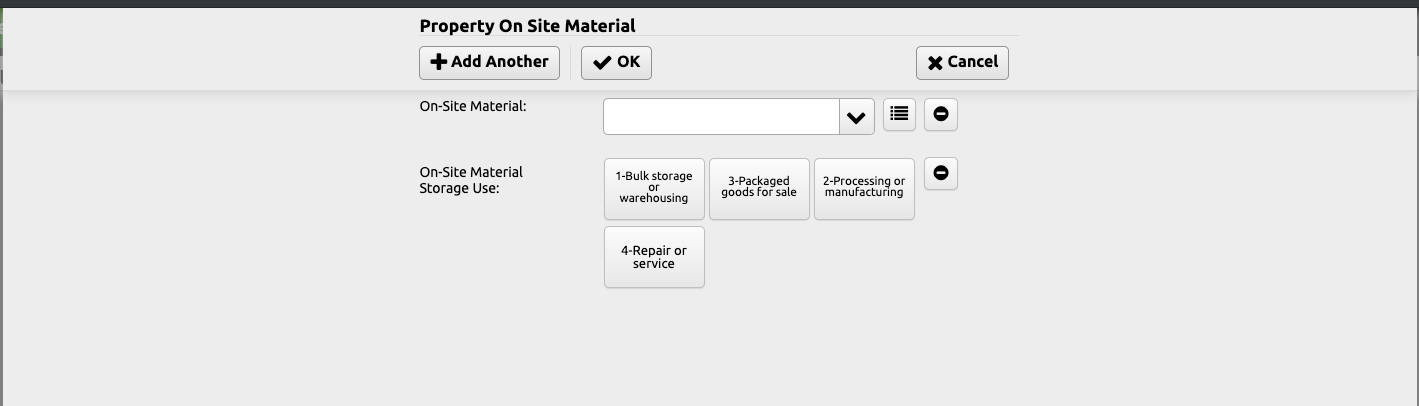Viewport: 1419px width, 406px height.
Task: Open the On-Site Material dropdown arrow
Action: click(856, 117)
